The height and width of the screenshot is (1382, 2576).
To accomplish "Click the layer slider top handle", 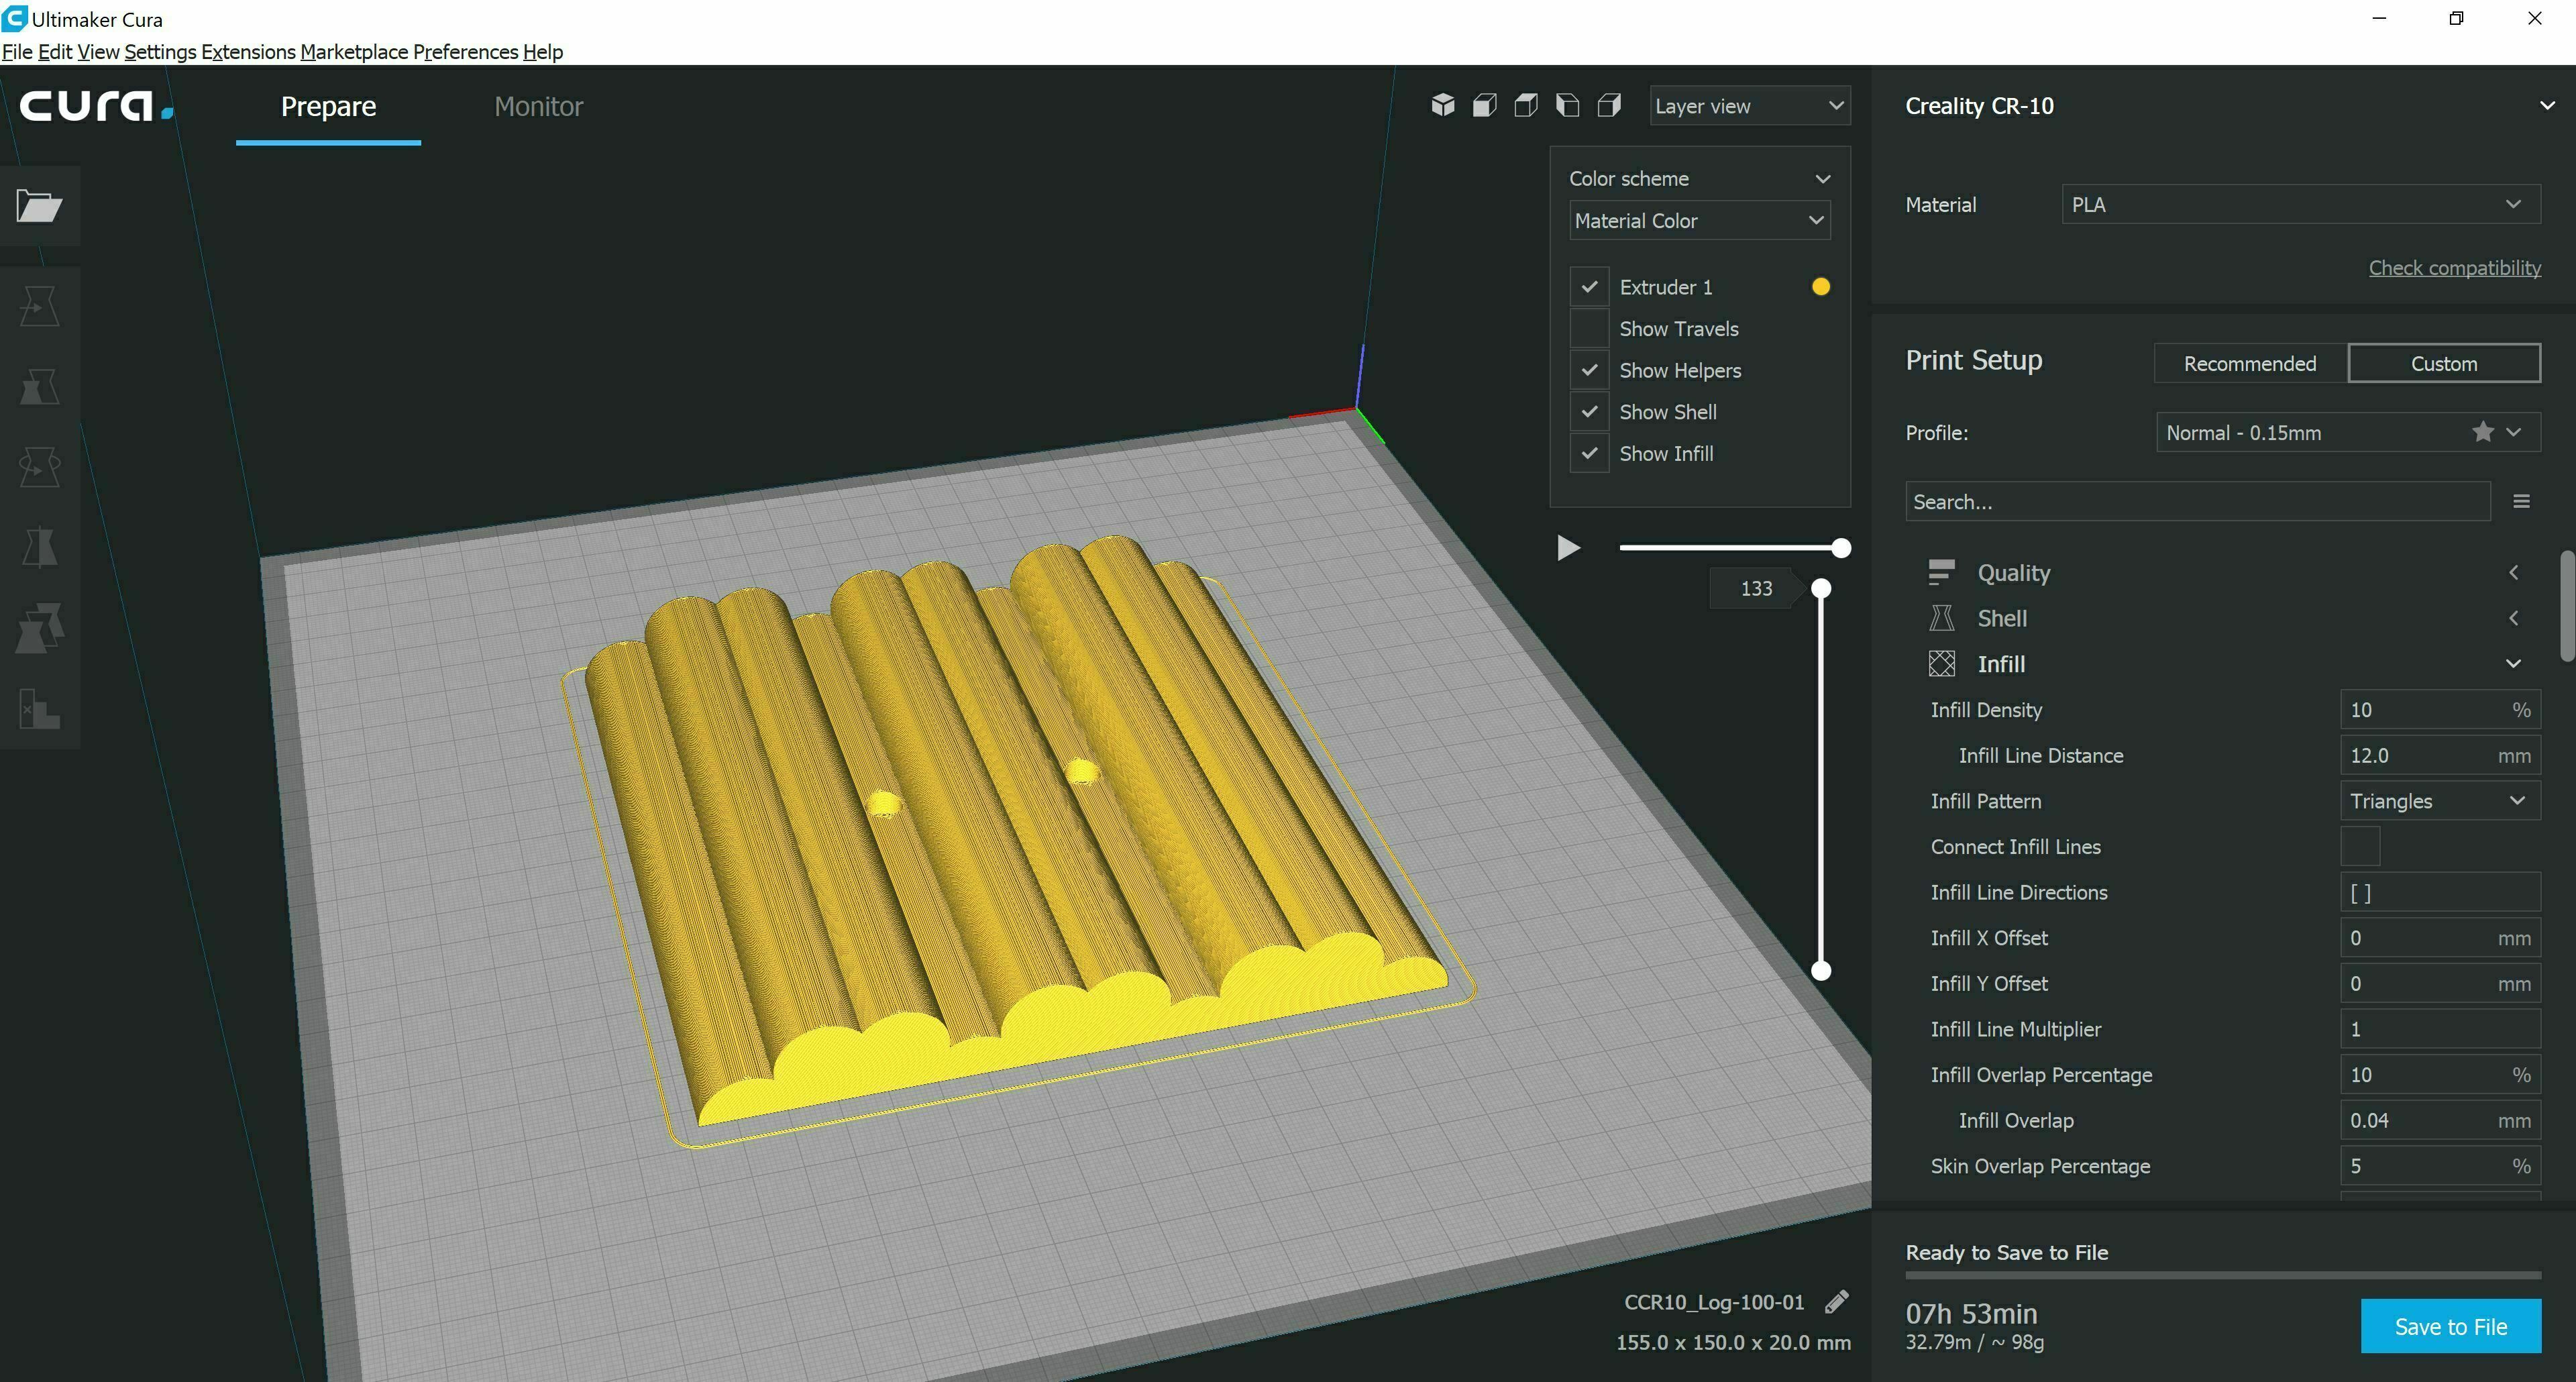I will 1821,589.
